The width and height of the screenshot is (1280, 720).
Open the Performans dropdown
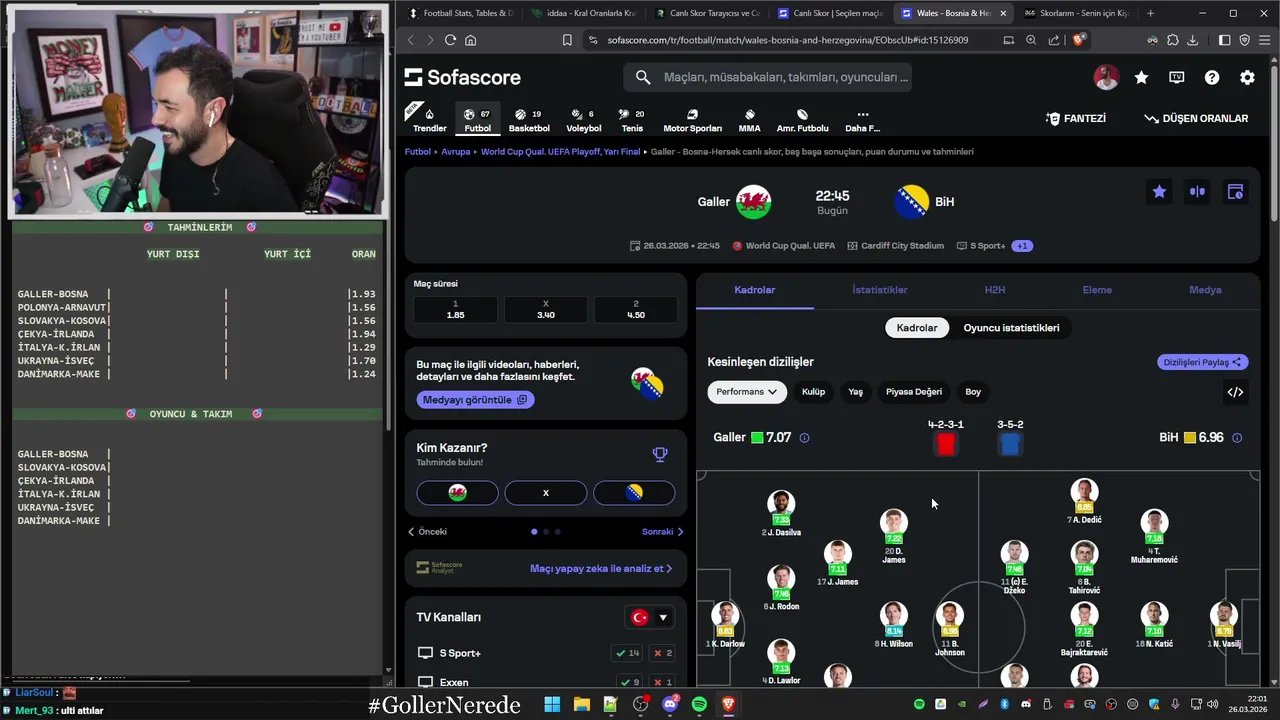[x=747, y=392]
